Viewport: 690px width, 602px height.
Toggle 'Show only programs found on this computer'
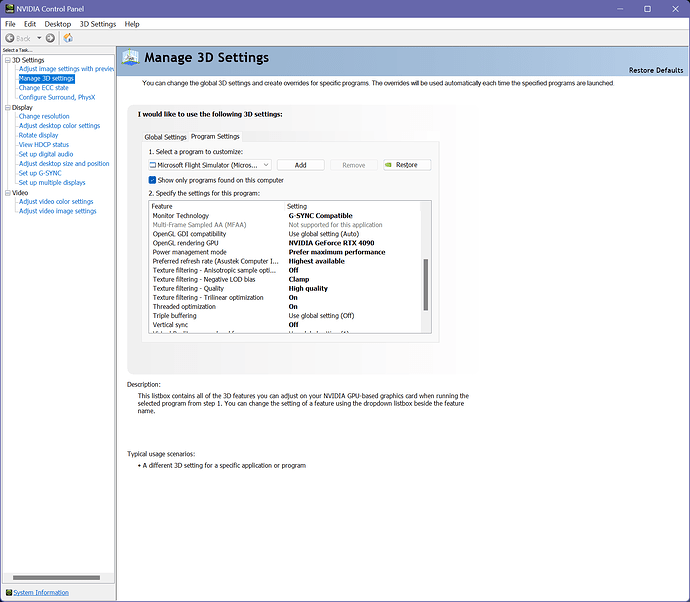pyautogui.click(x=152, y=179)
